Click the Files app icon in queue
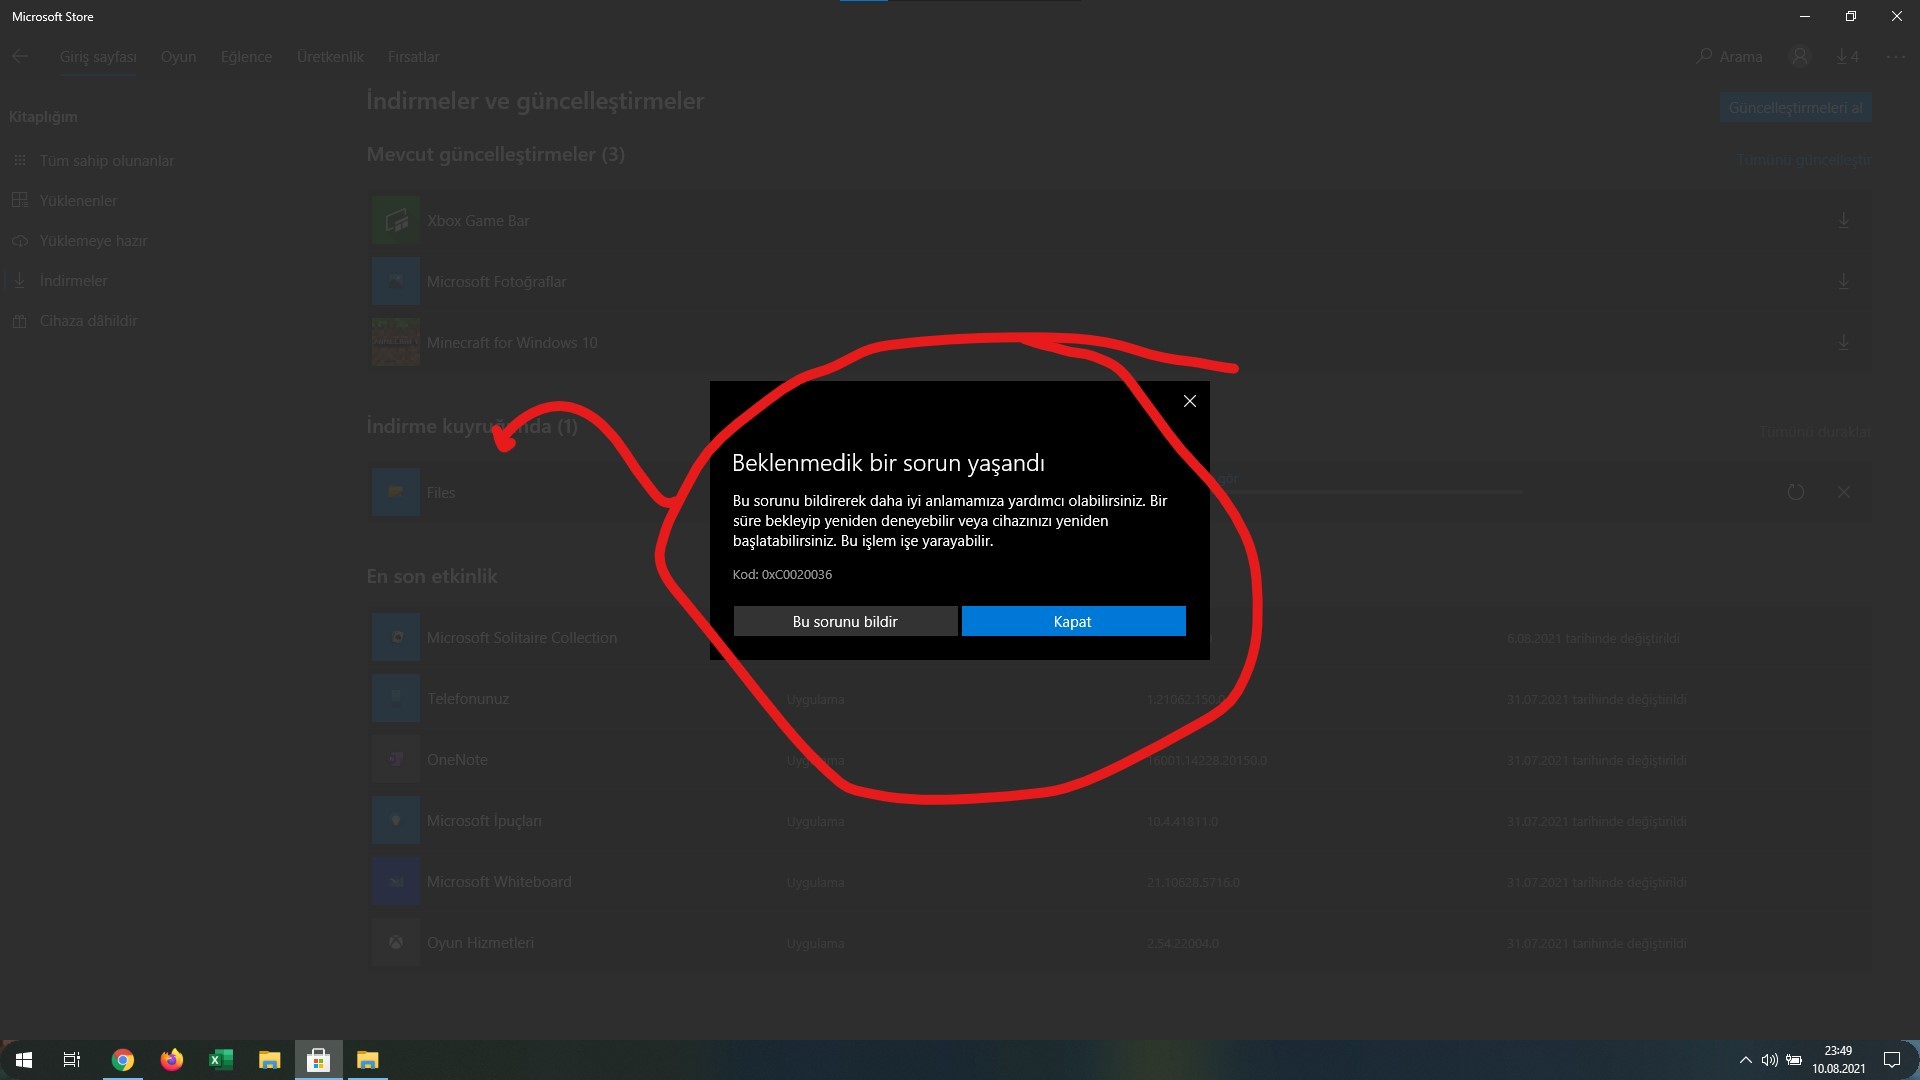The height and width of the screenshot is (1080, 1920). tap(396, 493)
